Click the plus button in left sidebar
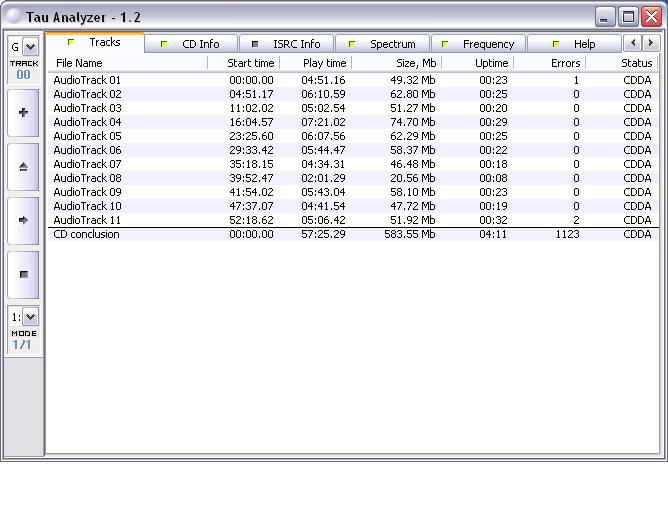Screen dimensions: 668x512 23,113
